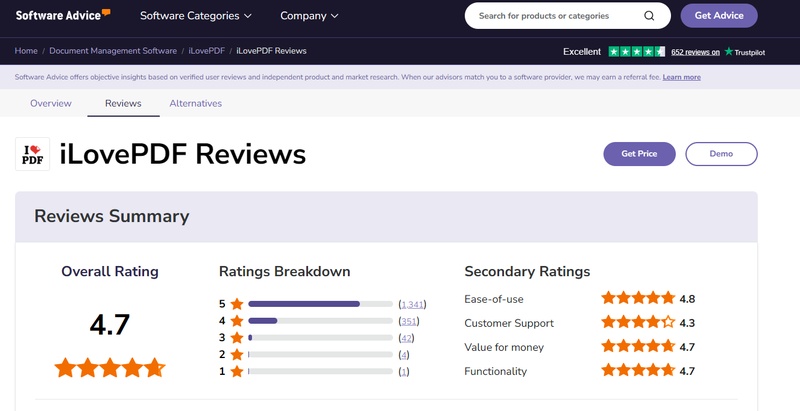This screenshot has height=411, width=800.
Task: Expand the Software Categories menu
Action: (x=196, y=16)
